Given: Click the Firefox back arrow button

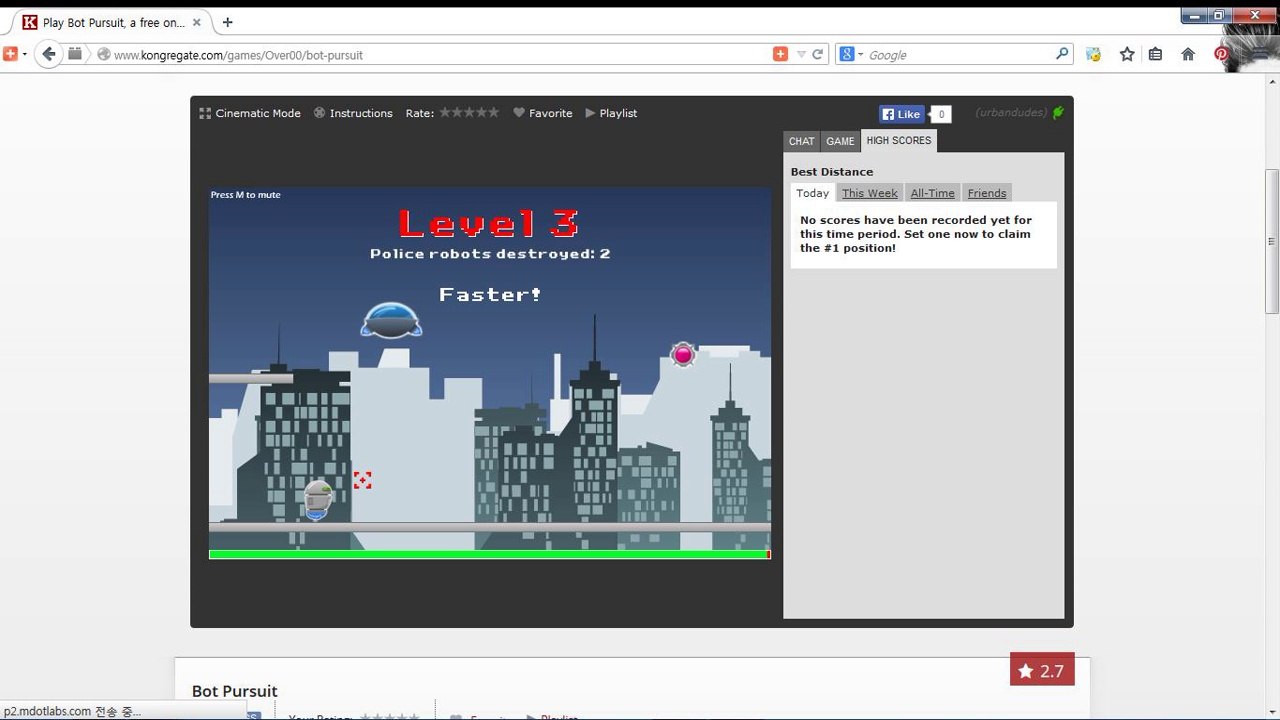Looking at the screenshot, I should (49, 54).
